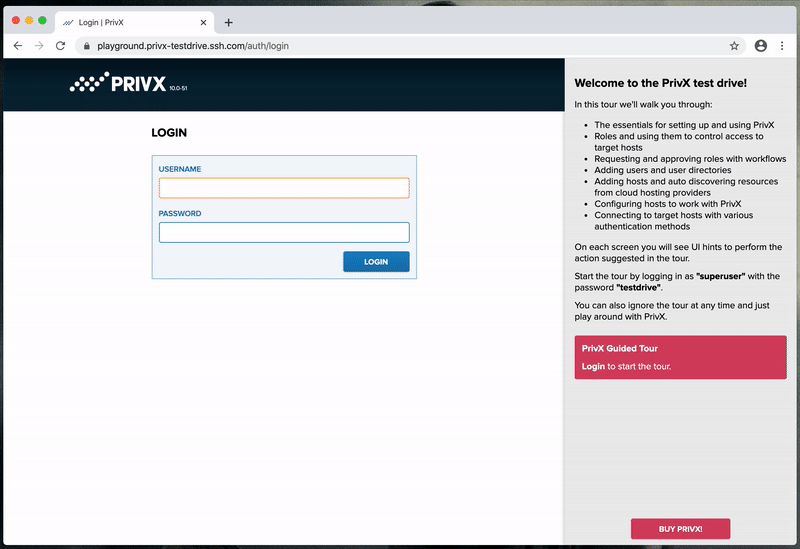Screen dimensions: 800x549
Task: Open the browser profile avatar icon
Action: tap(761, 46)
